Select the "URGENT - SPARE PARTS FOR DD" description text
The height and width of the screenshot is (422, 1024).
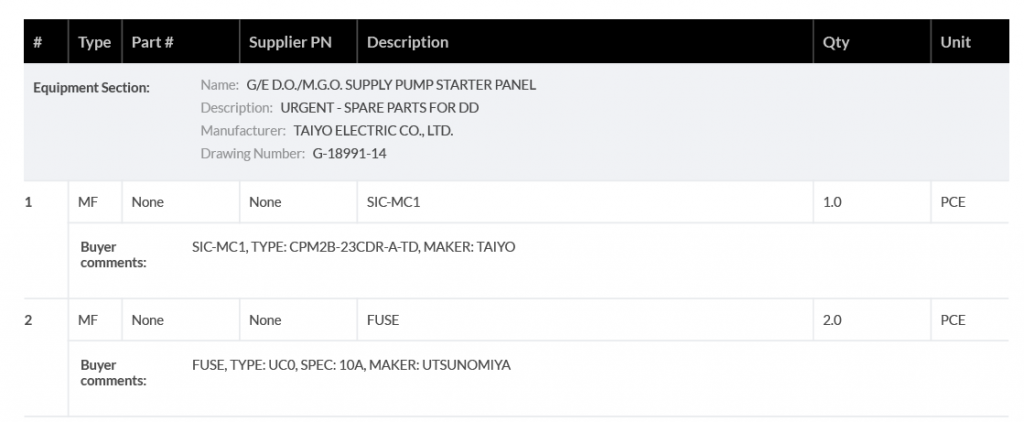tap(380, 107)
